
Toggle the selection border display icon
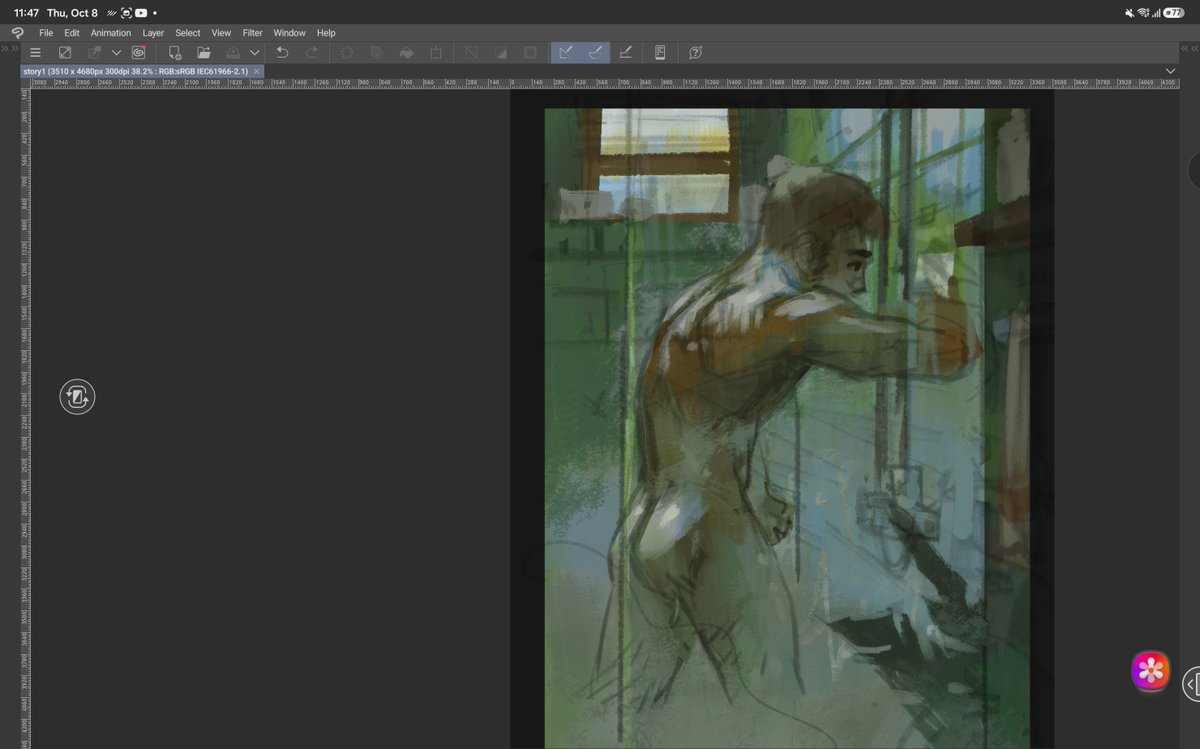(530, 52)
